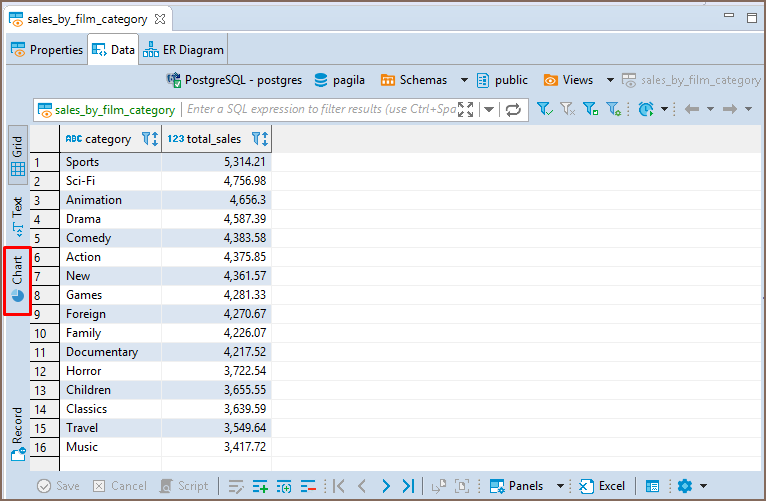Open the Views dropdown arrow
Viewport: 766px width, 501px height.
[x=607, y=80]
